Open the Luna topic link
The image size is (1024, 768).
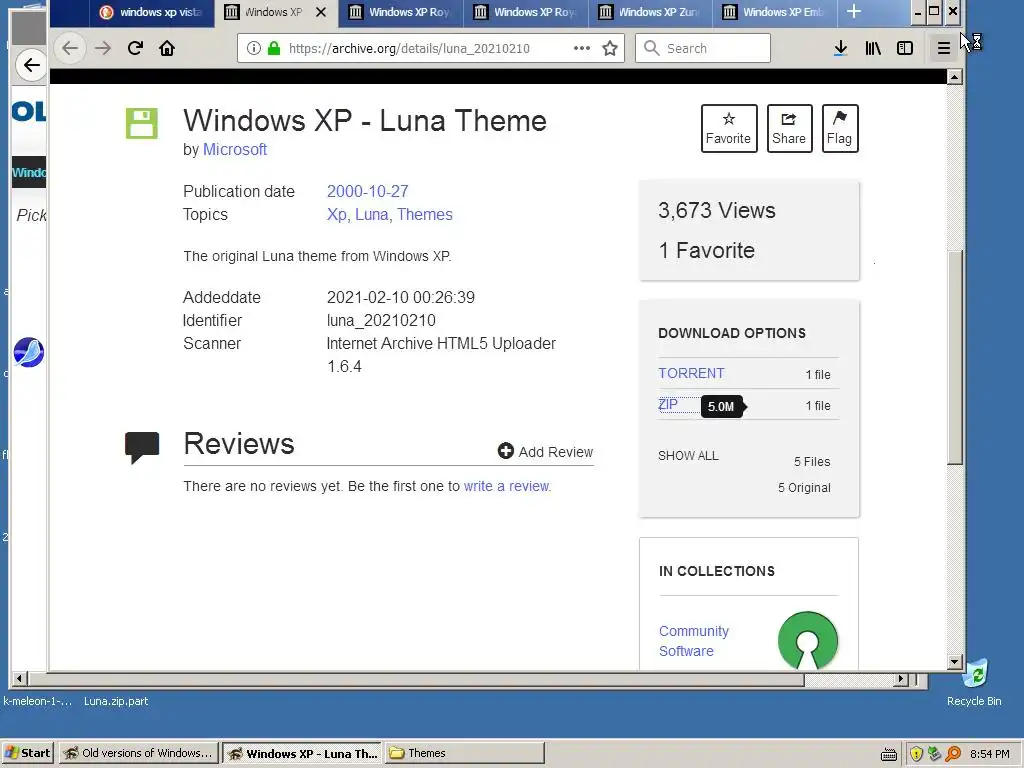tap(372, 215)
